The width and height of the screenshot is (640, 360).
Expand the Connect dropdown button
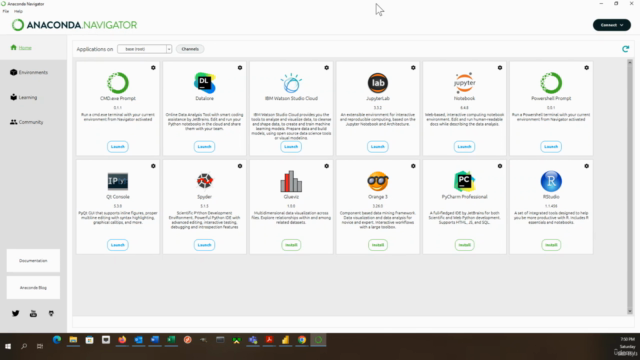tap(611, 25)
